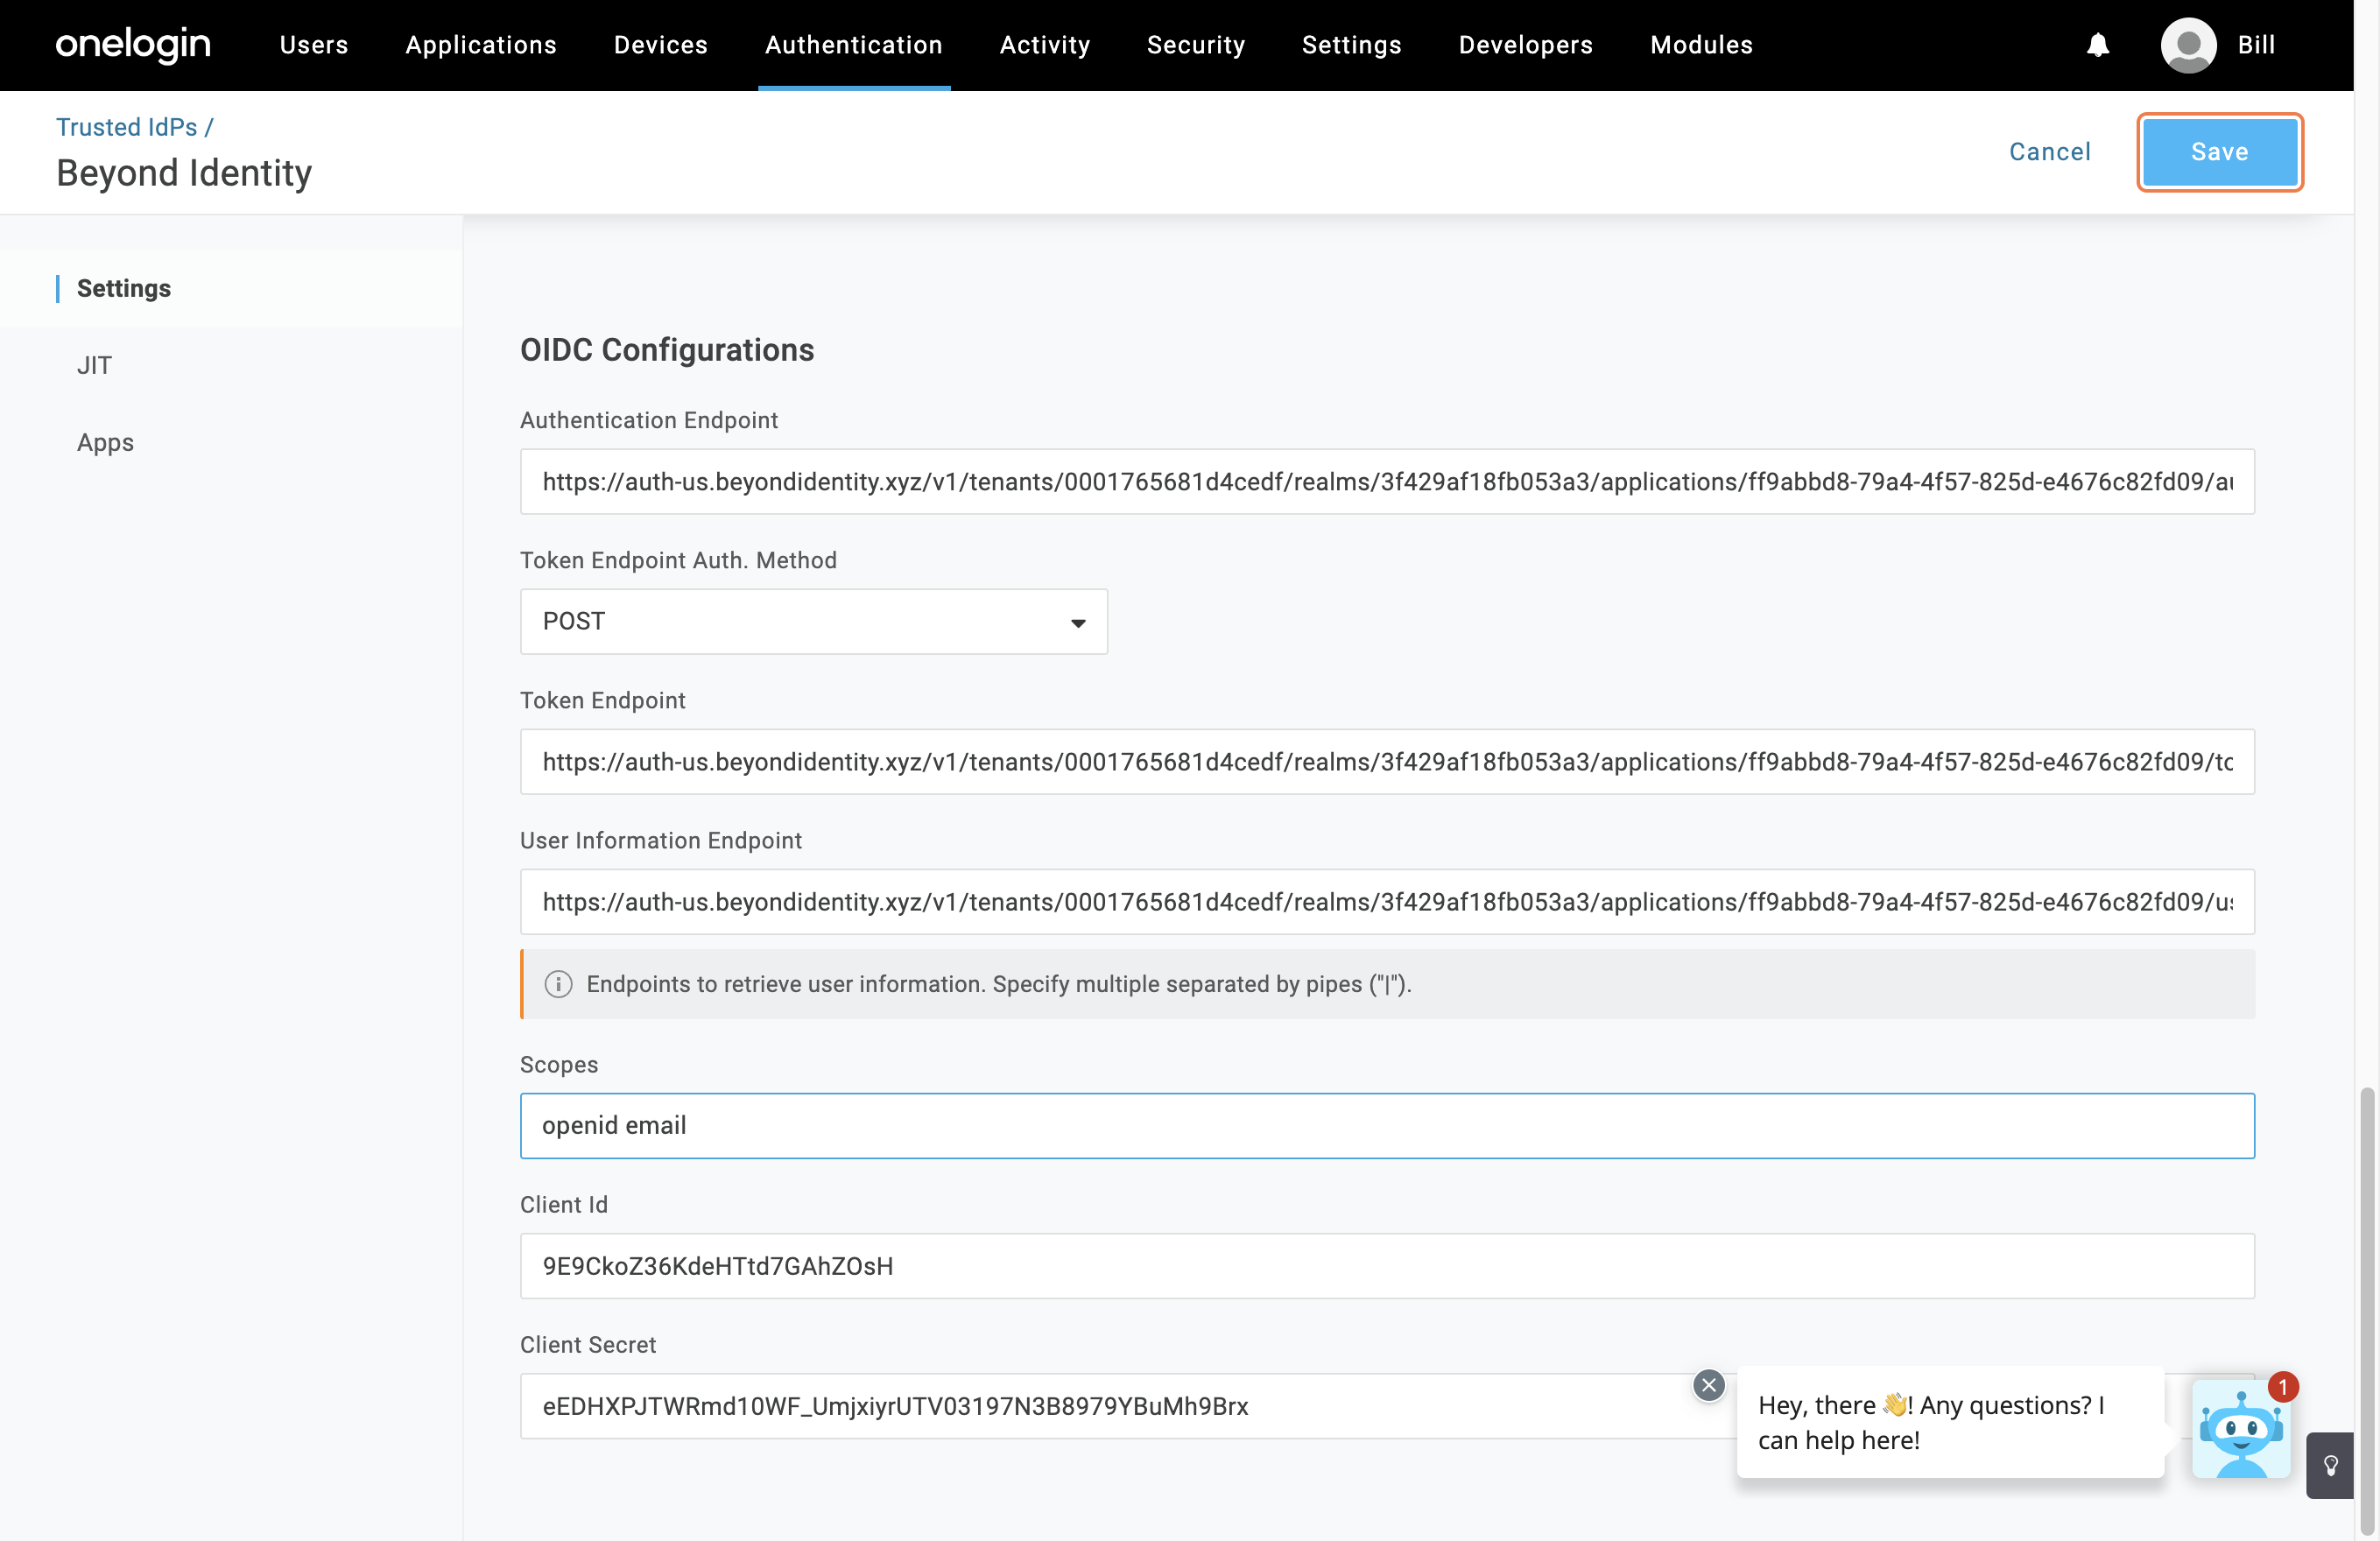Click the Authentication Endpoint field
This screenshot has height=1541, width=2380.
tap(1387, 482)
